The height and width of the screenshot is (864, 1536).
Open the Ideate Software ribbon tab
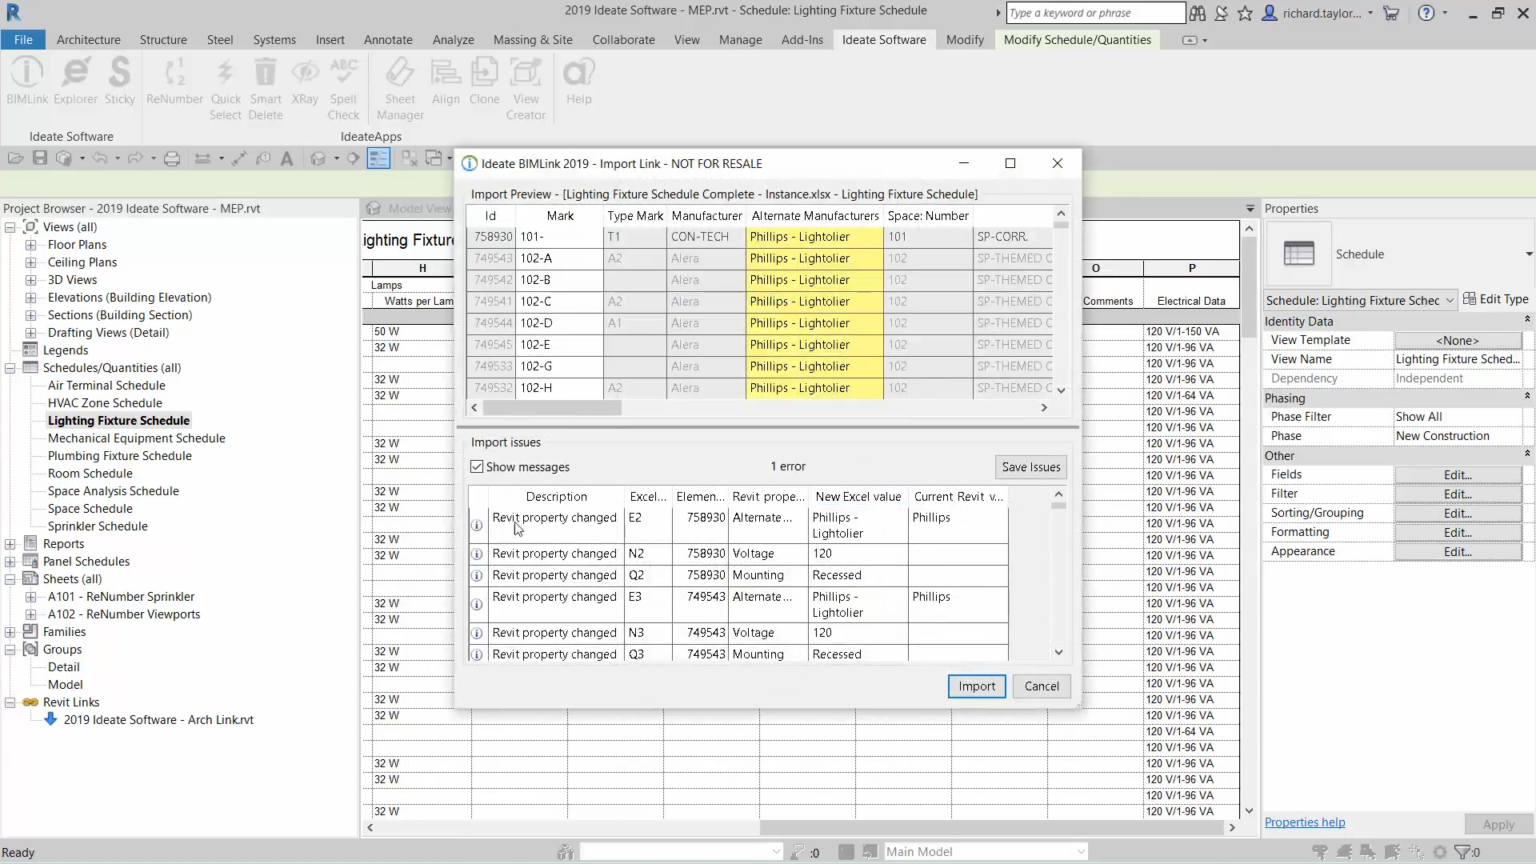(x=883, y=40)
